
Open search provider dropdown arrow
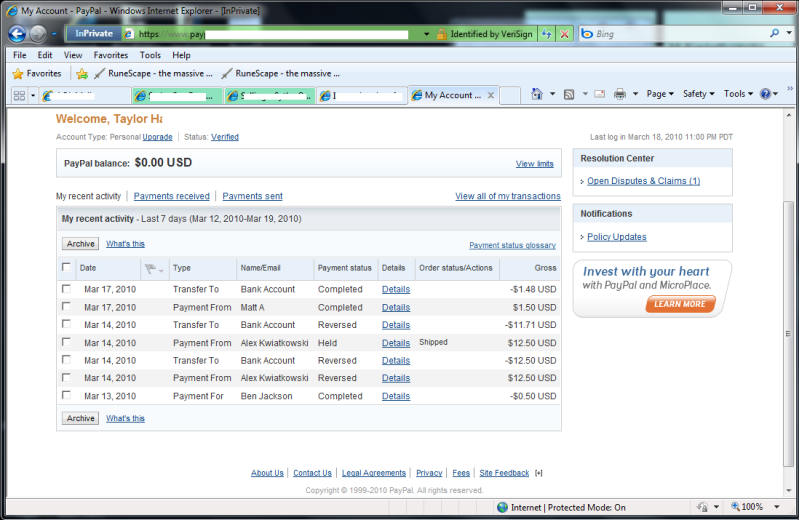789,33
